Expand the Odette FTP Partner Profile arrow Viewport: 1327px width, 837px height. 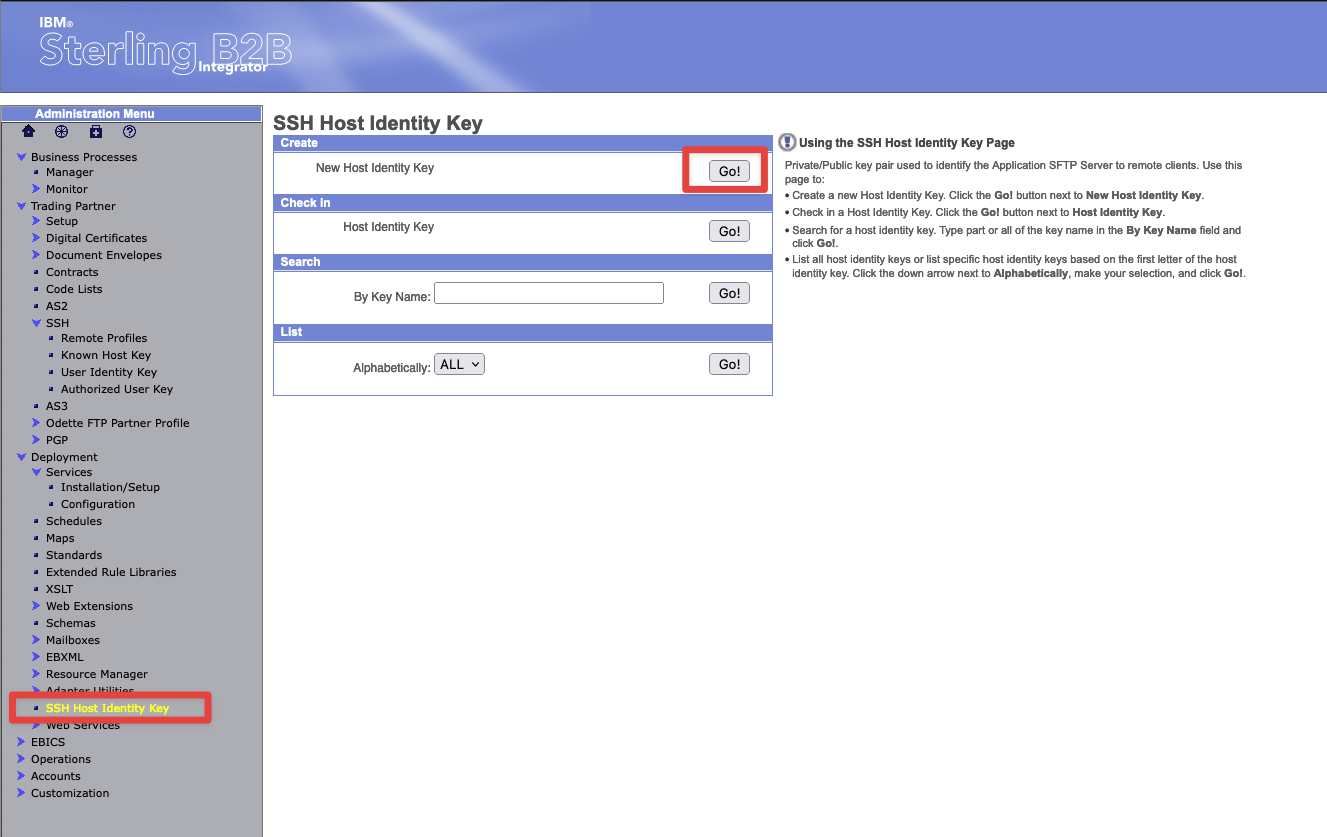[37, 423]
